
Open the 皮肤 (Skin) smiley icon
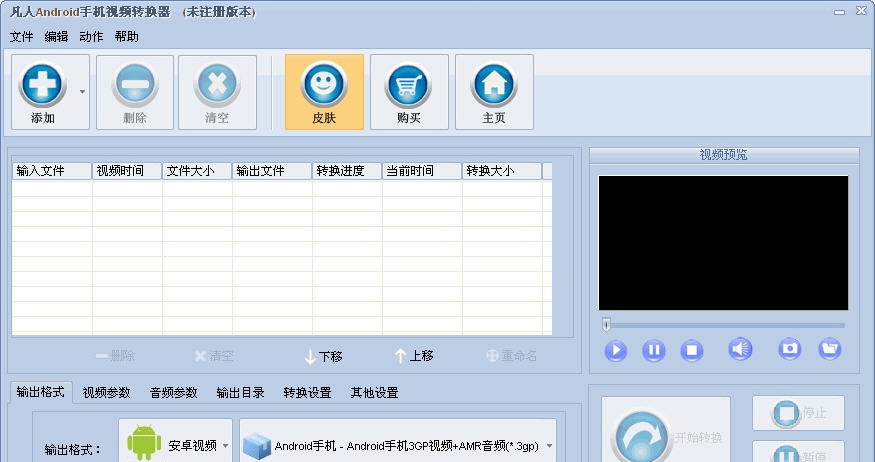324,92
